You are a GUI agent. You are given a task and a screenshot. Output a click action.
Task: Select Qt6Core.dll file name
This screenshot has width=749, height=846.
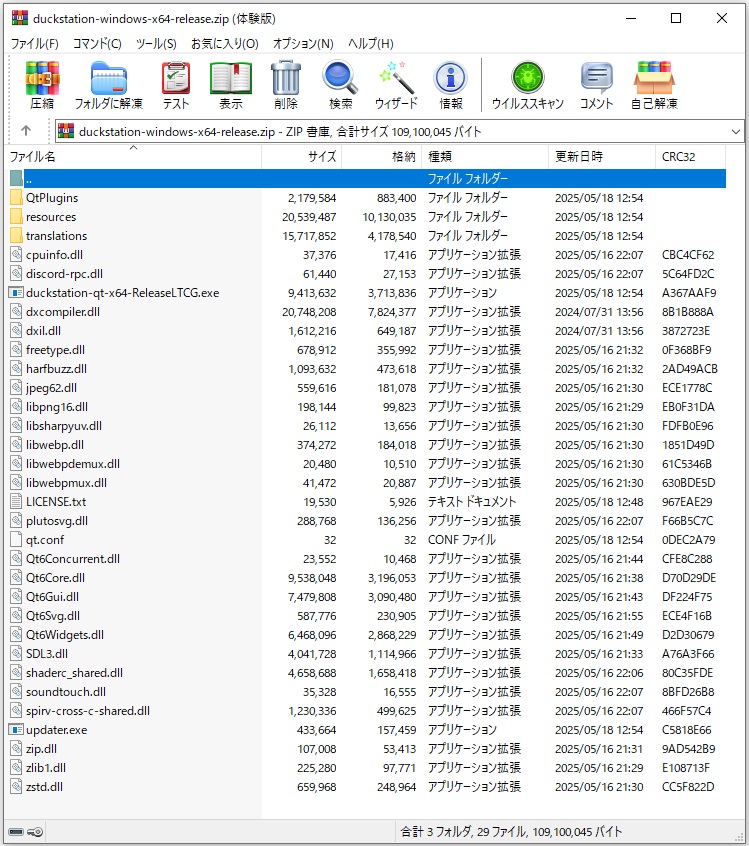55,577
